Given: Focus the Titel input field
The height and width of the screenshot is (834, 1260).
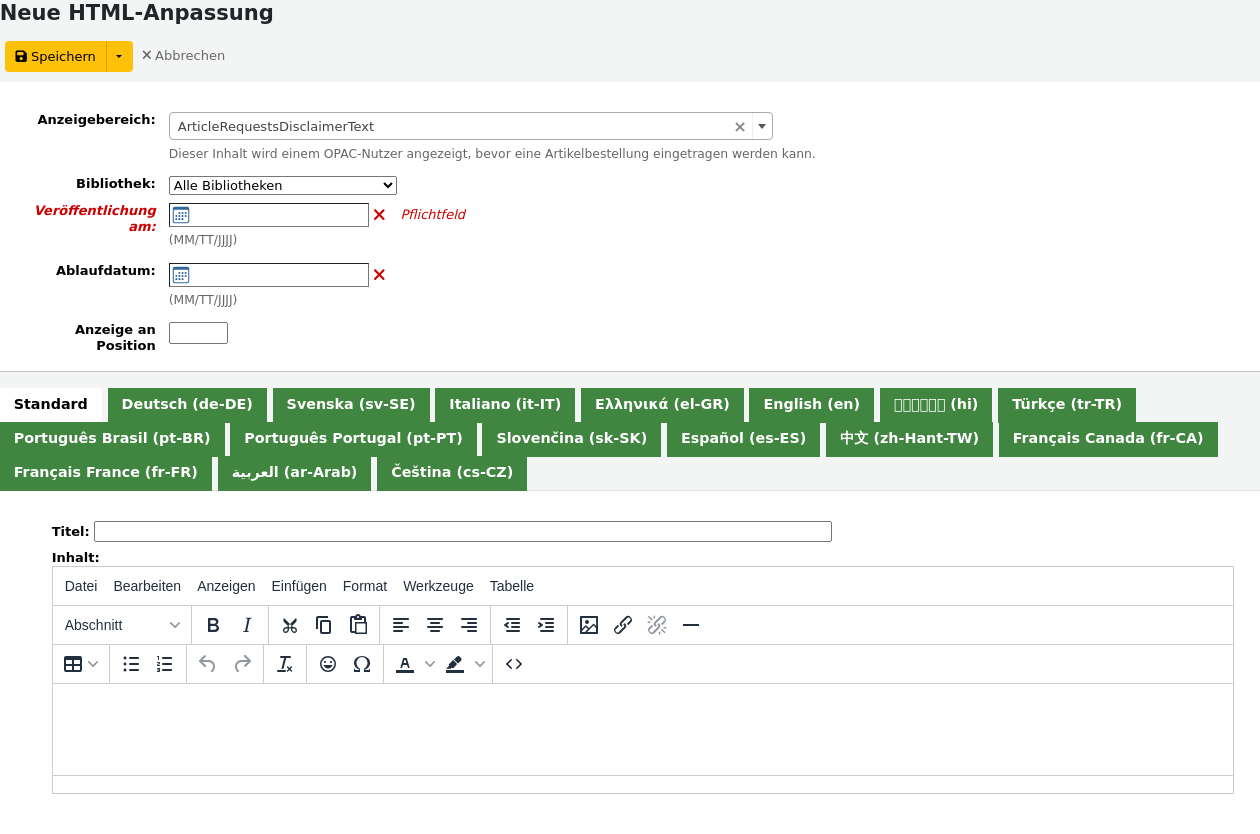Looking at the screenshot, I should pos(462,532).
